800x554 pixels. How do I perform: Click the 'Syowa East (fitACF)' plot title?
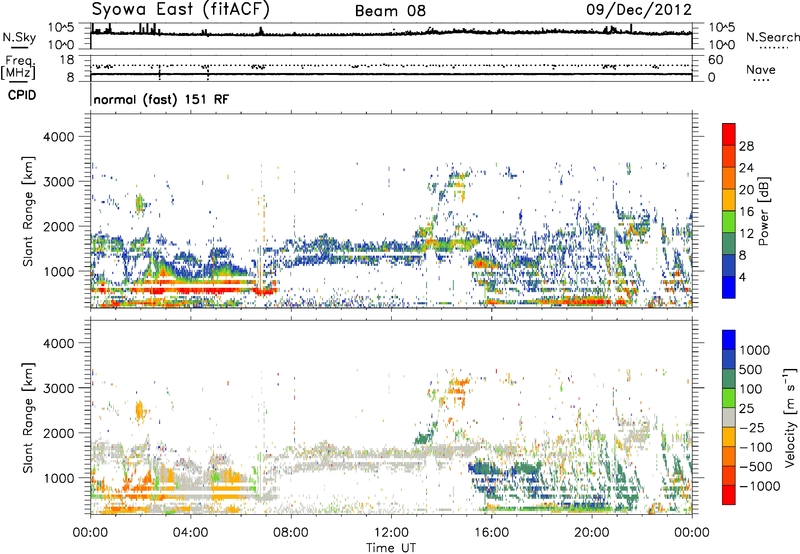tap(180, 10)
